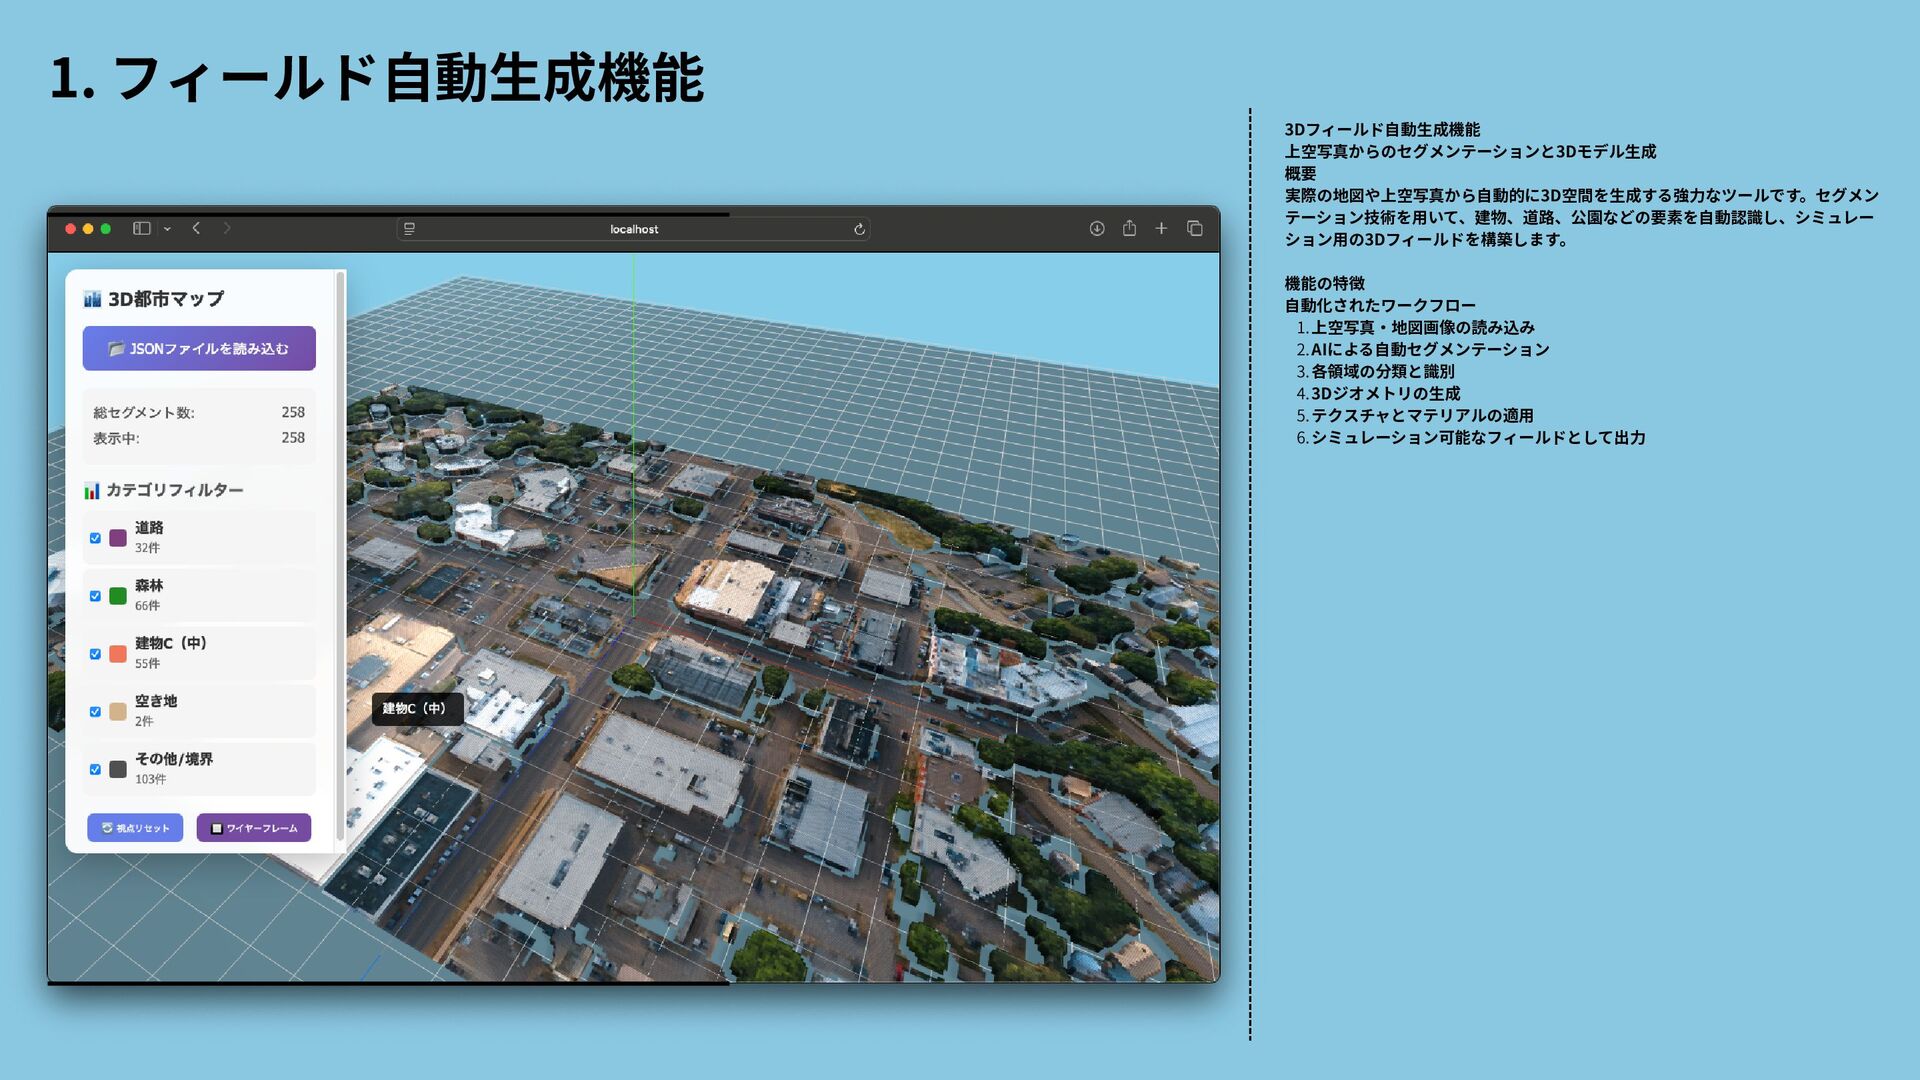Viewport: 1920px width, 1080px height.
Task: Show the tab overview icon
Action: pyautogui.click(x=1194, y=229)
